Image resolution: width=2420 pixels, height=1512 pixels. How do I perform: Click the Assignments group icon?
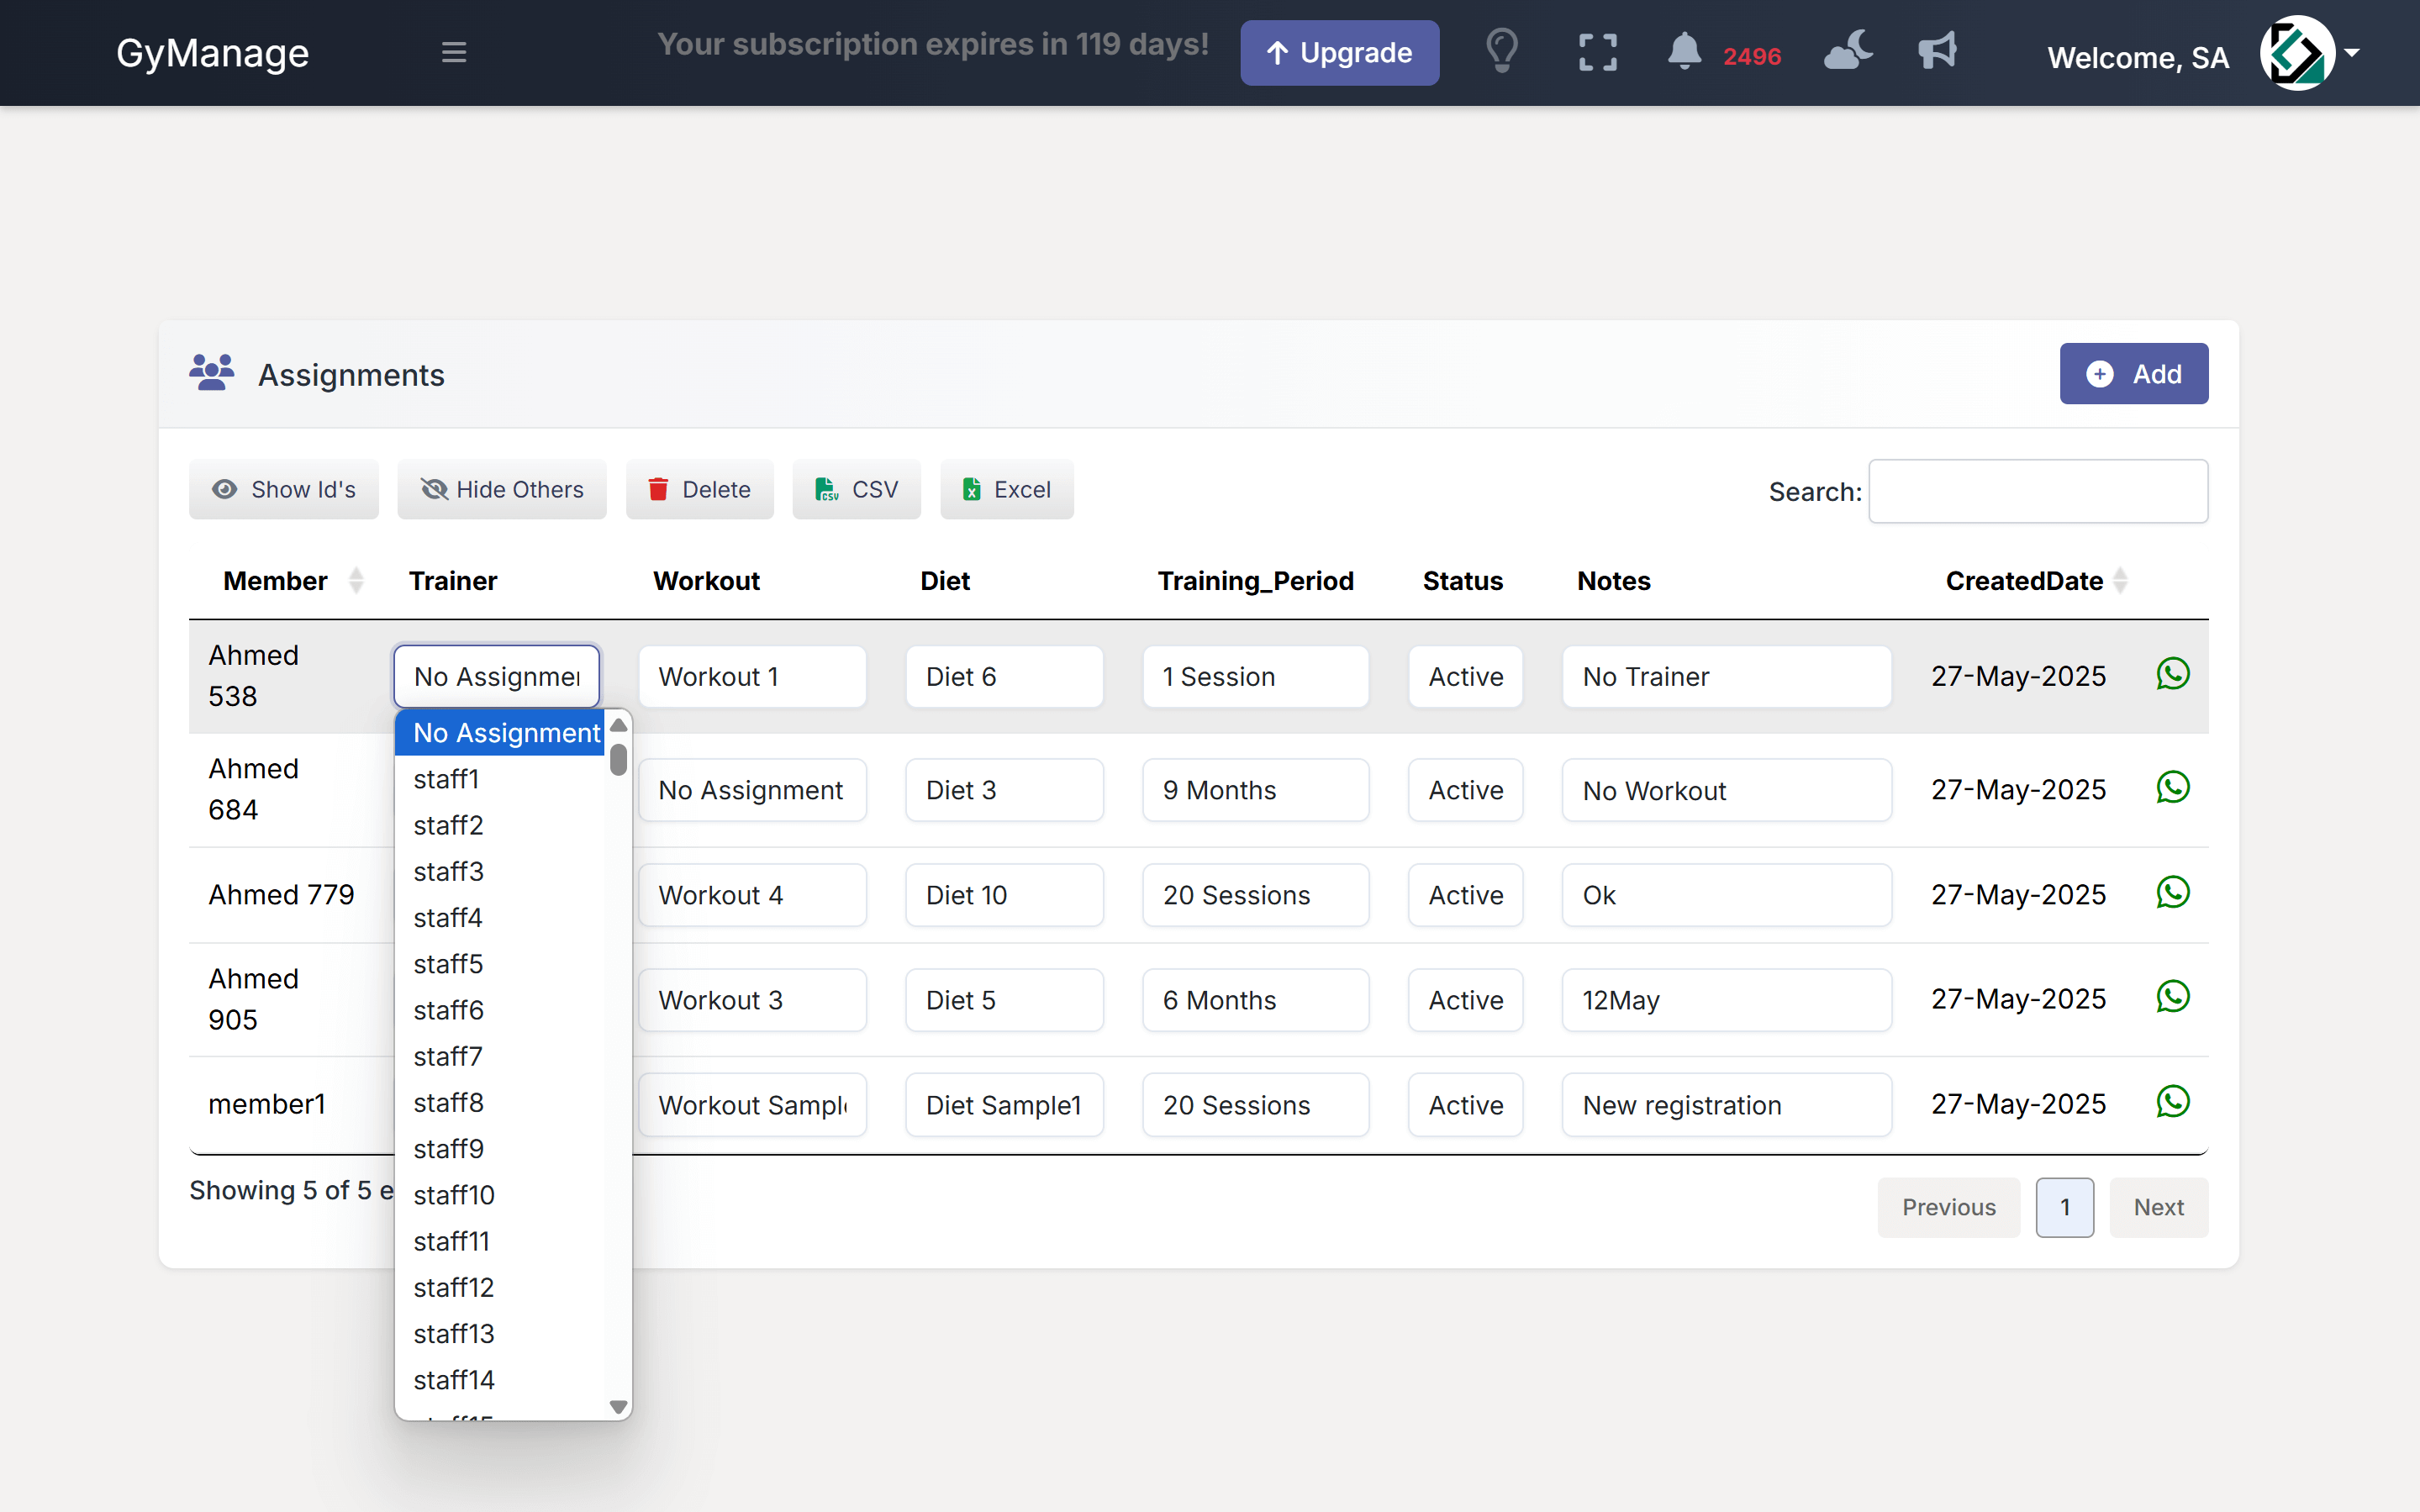coord(211,373)
